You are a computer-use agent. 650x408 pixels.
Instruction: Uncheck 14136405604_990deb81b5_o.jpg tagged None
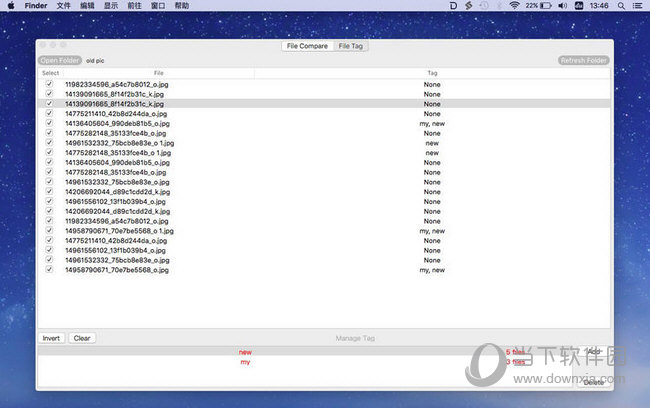[49, 162]
